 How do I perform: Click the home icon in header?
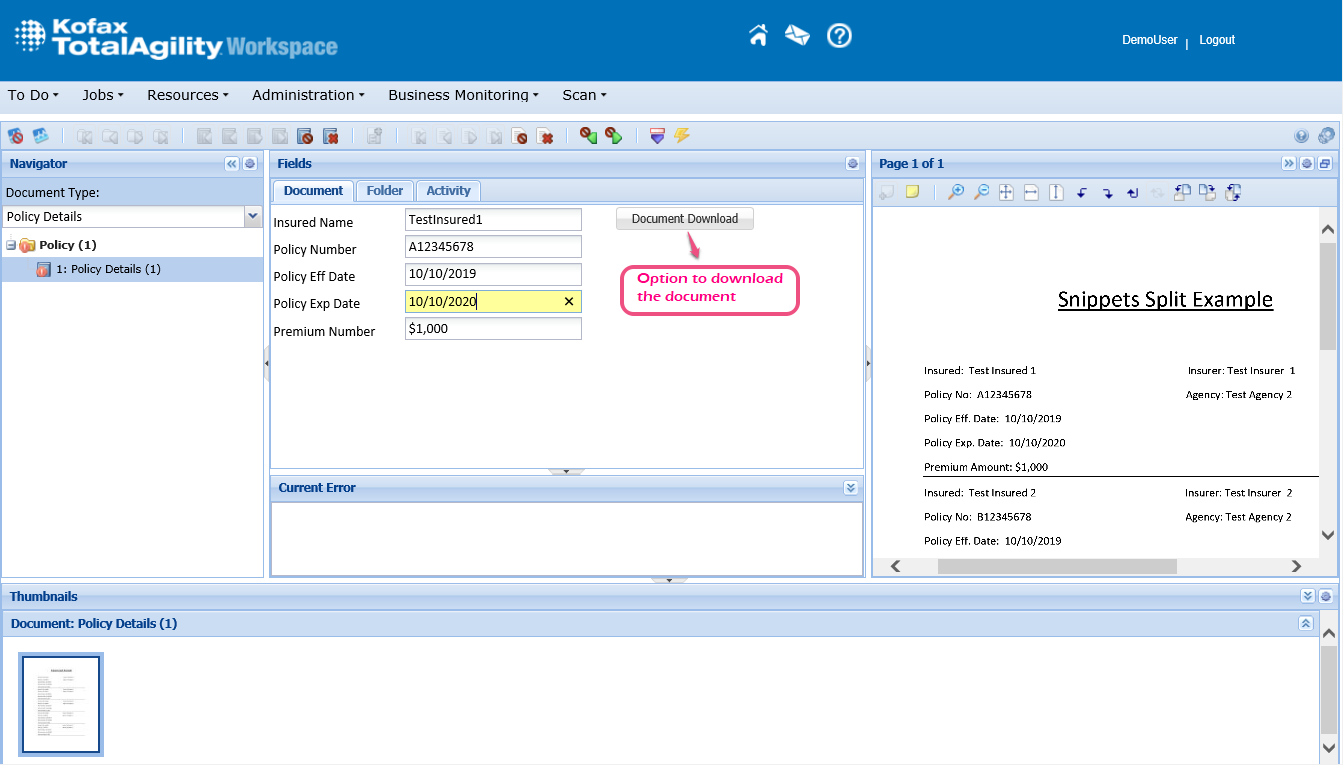758,36
